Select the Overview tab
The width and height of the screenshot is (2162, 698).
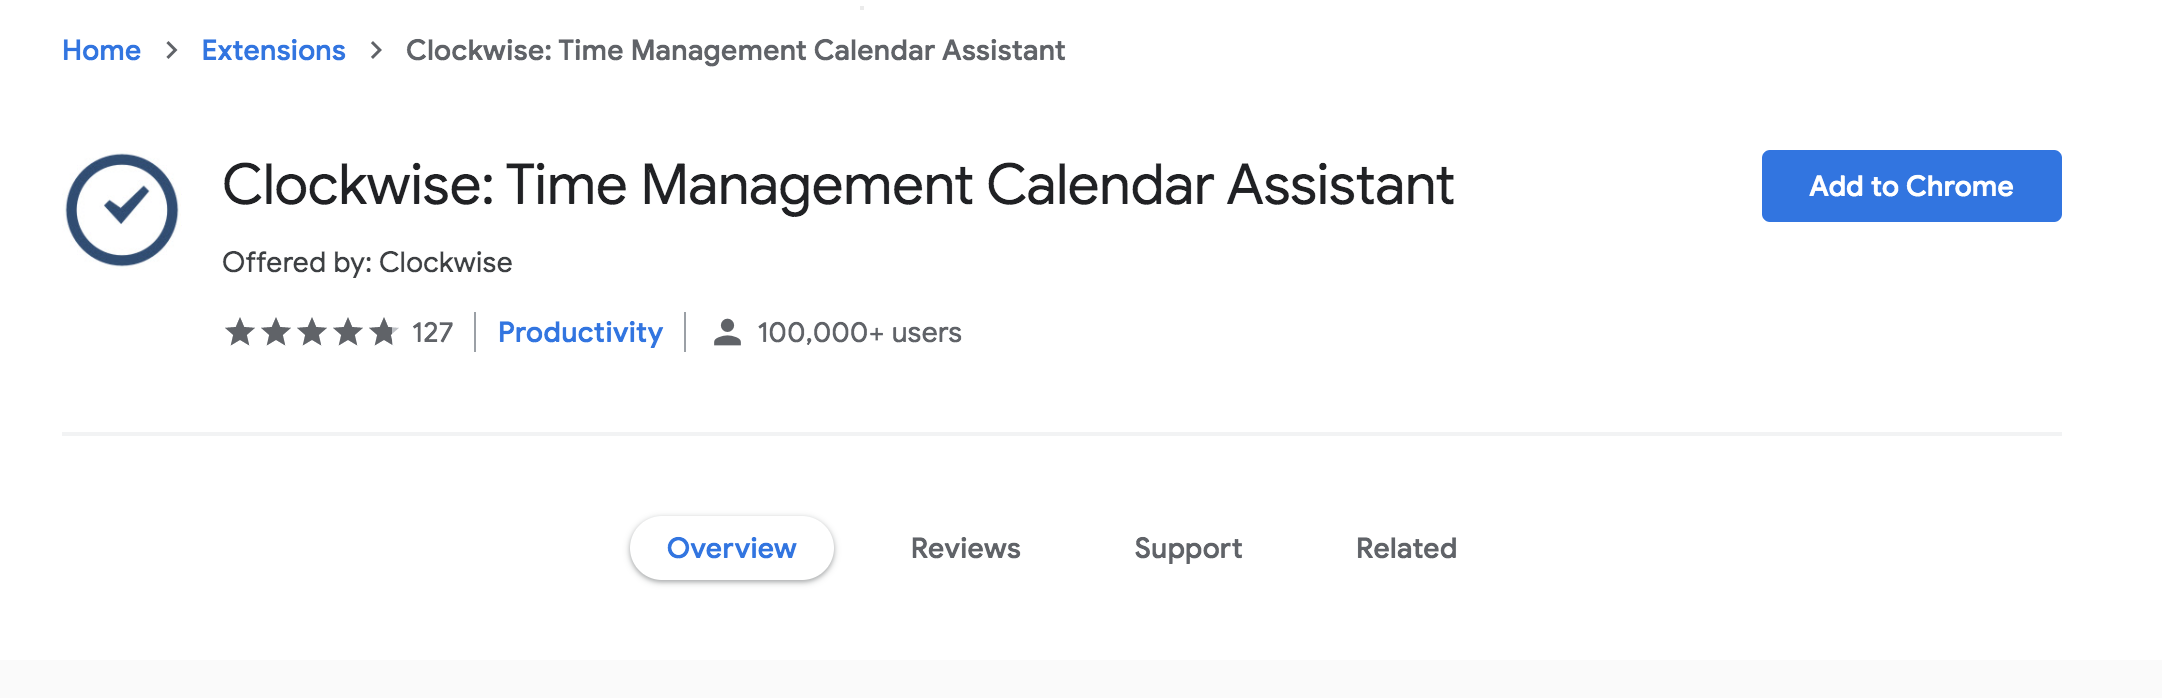(731, 548)
